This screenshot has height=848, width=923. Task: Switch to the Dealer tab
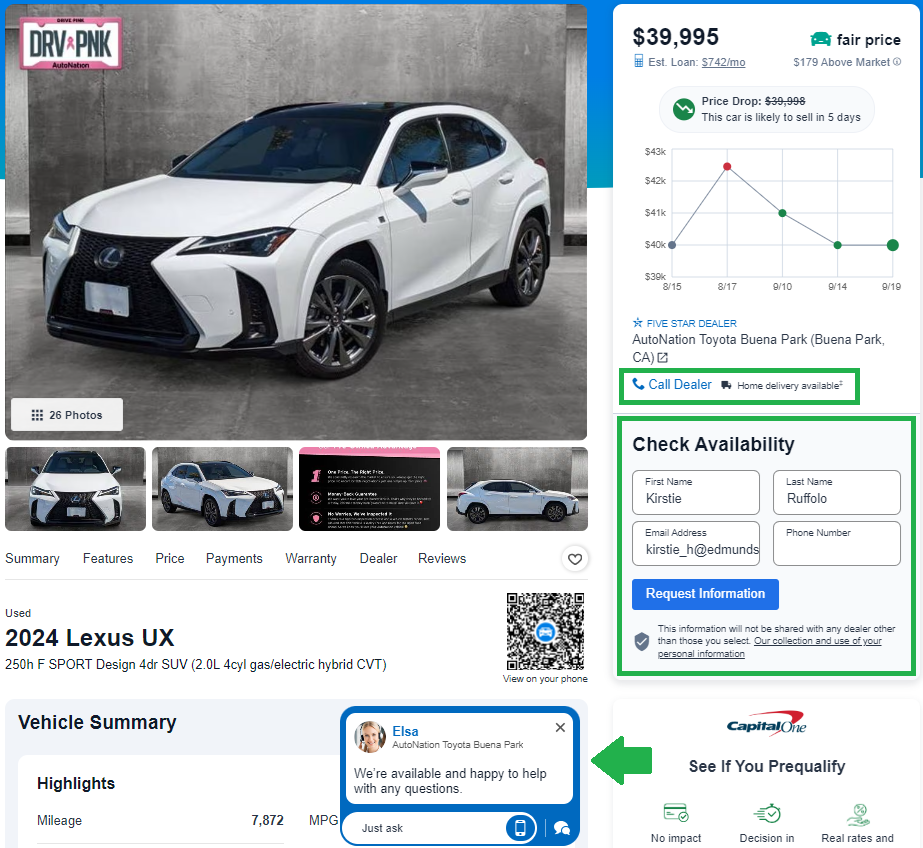pyautogui.click(x=379, y=558)
